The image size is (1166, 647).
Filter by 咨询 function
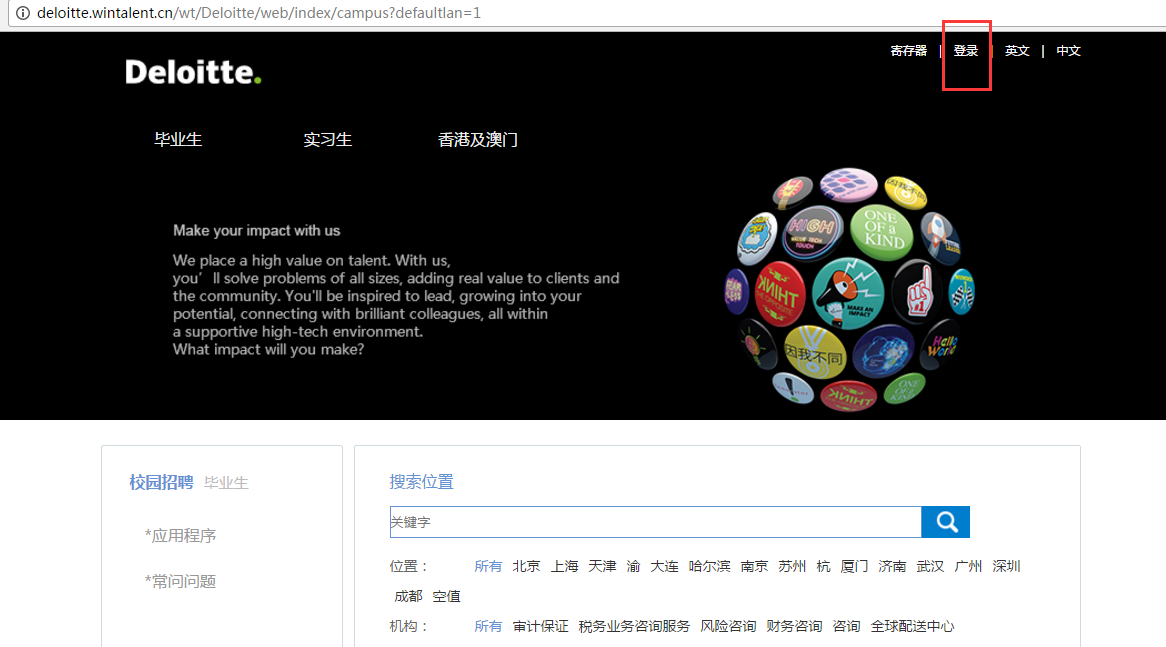[846, 626]
